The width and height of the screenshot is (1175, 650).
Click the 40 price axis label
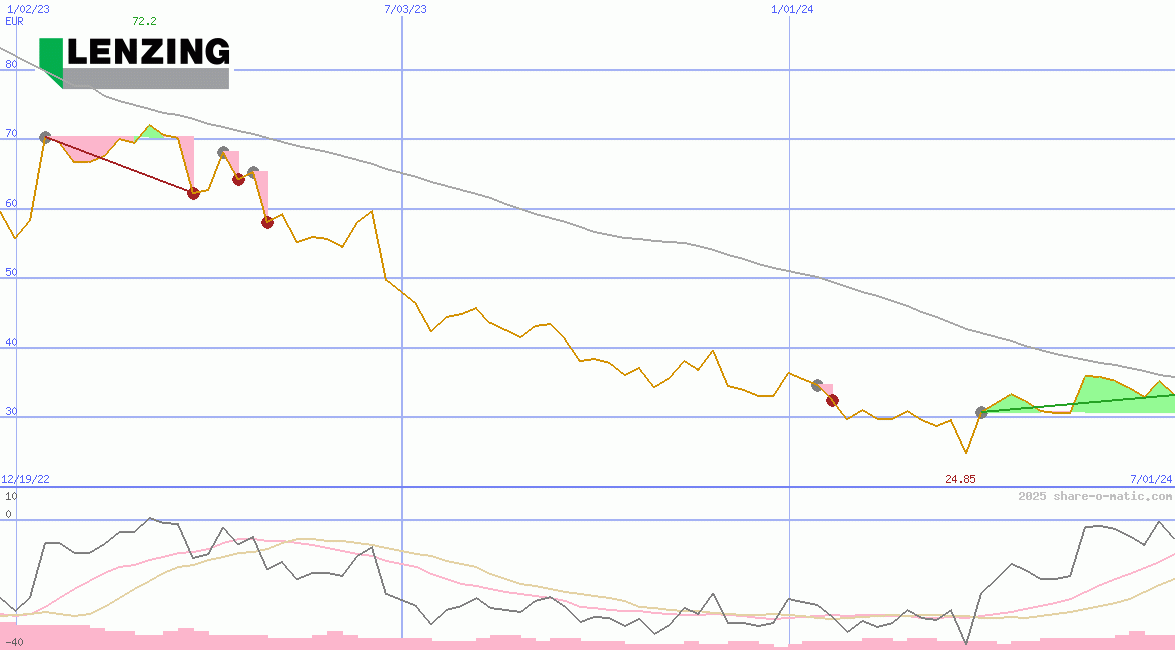pyautogui.click(x=11, y=342)
